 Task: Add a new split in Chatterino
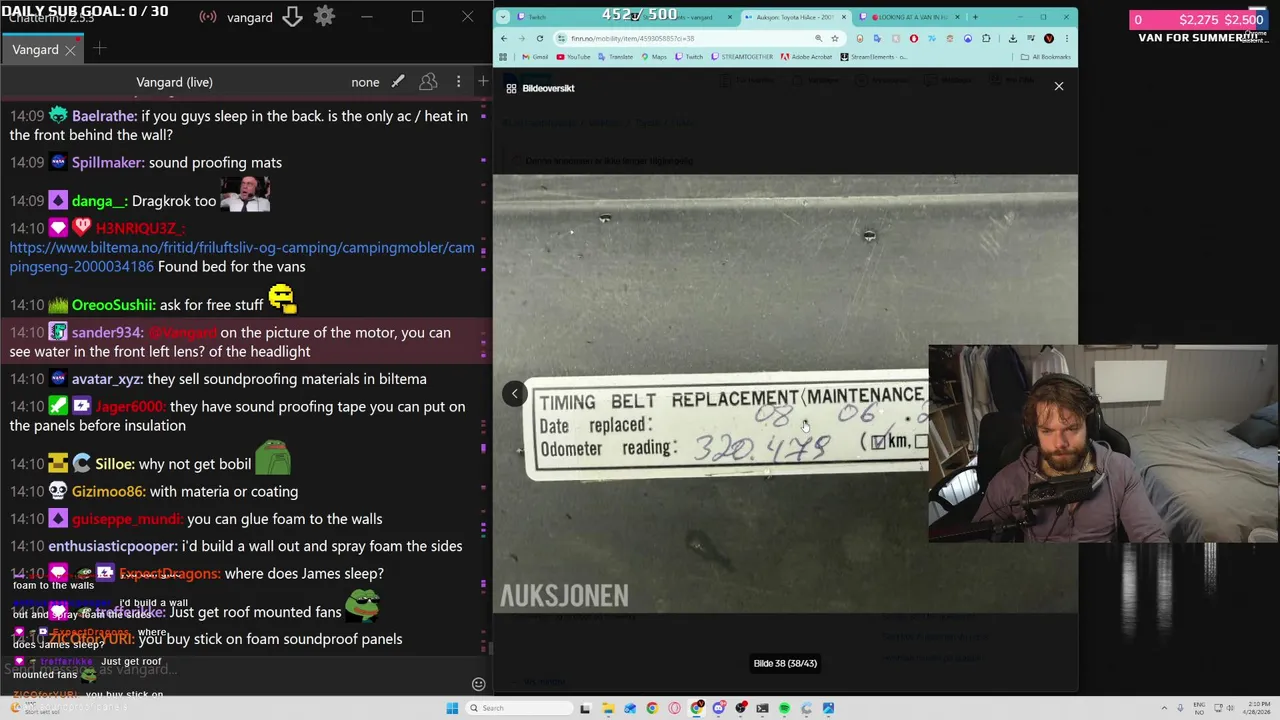[x=483, y=82]
